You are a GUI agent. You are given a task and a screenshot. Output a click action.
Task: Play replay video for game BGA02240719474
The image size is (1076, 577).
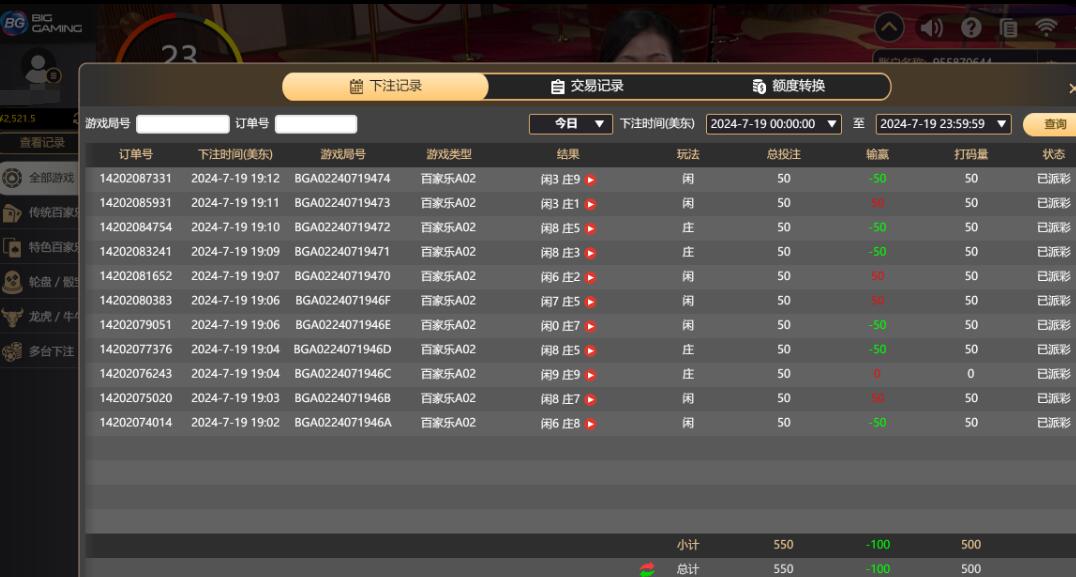click(591, 180)
